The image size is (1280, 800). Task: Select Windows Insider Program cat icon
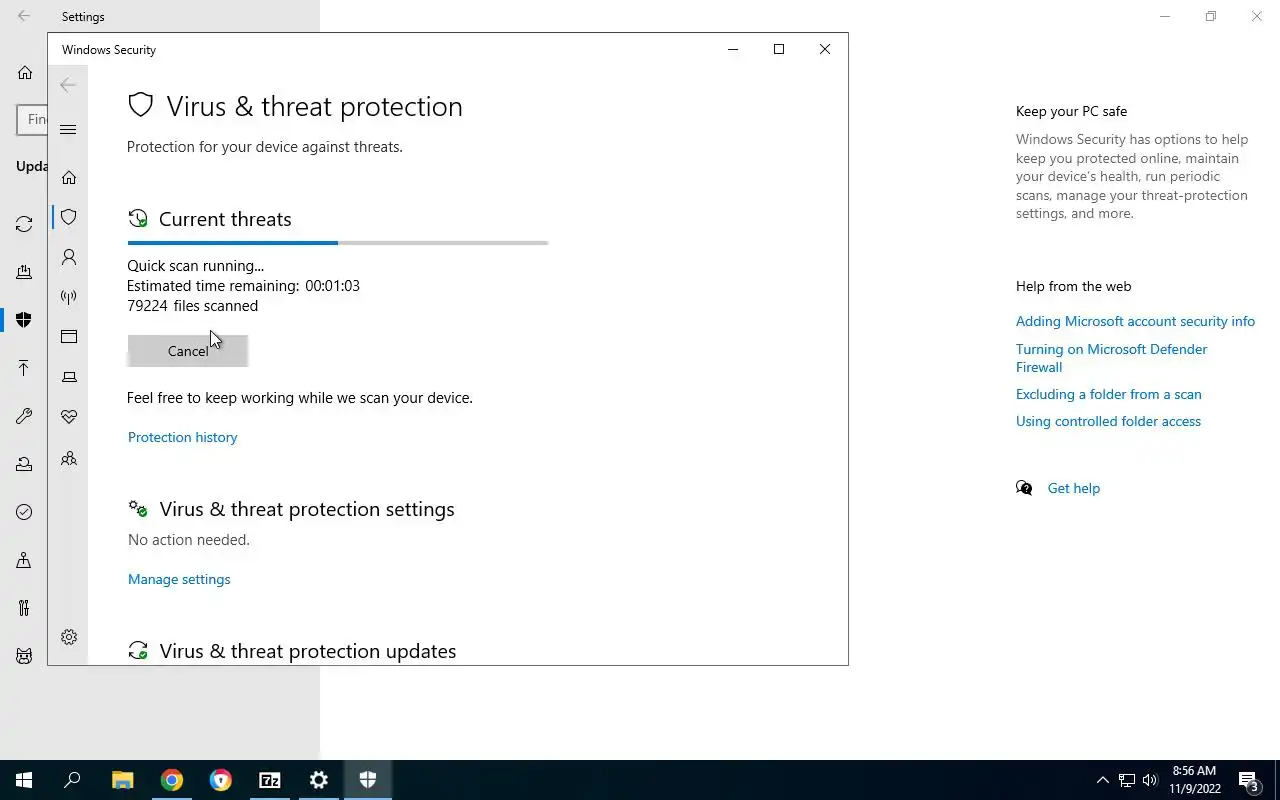tap(24, 656)
